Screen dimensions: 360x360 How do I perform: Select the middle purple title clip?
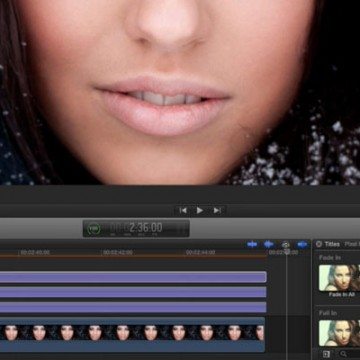(x=133, y=292)
